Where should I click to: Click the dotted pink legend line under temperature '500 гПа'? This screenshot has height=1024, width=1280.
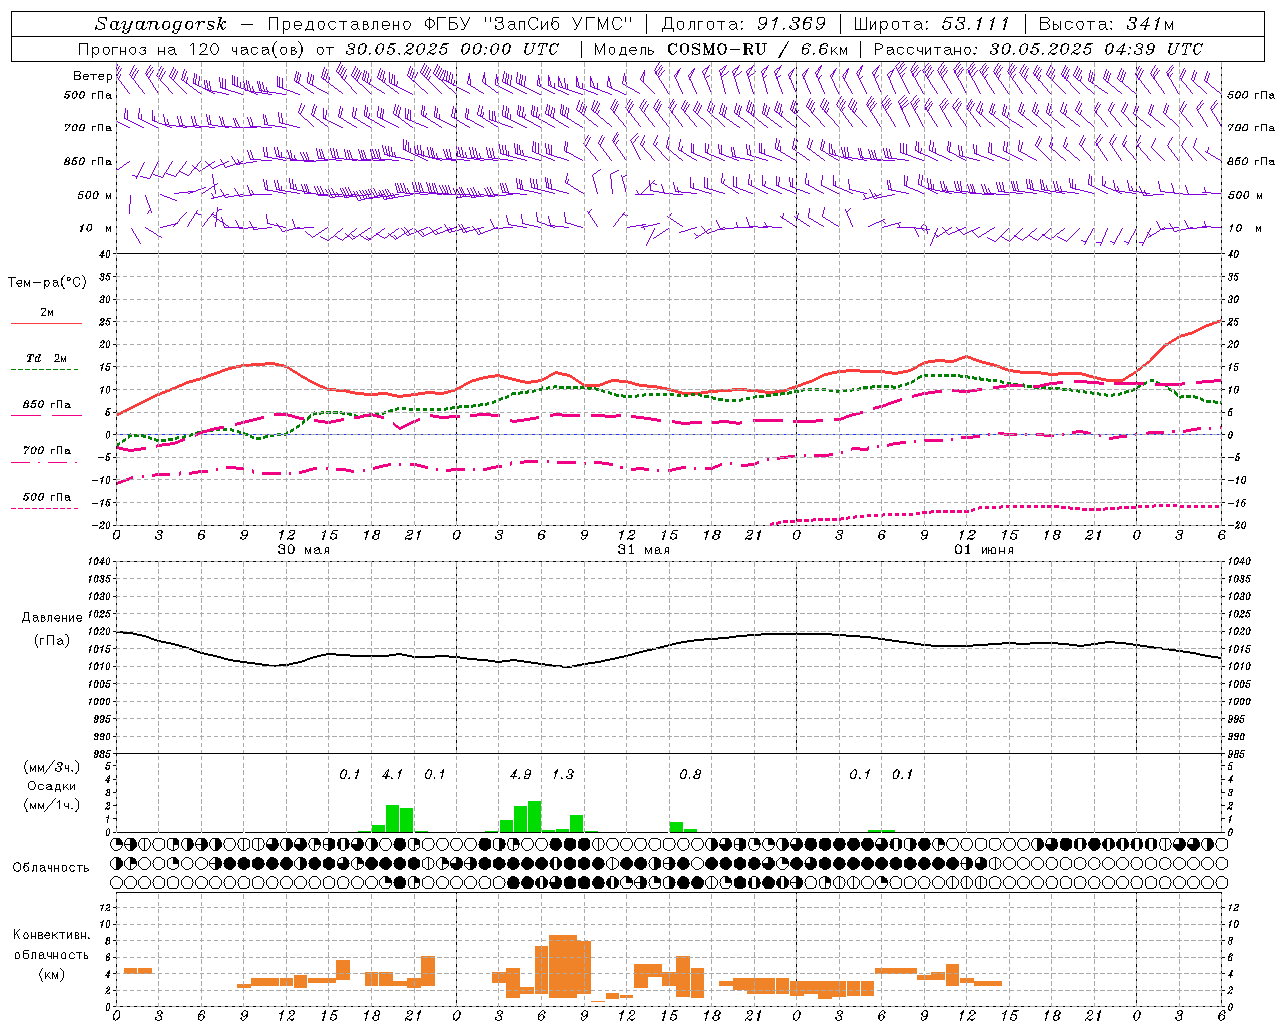tap(46, 509)
